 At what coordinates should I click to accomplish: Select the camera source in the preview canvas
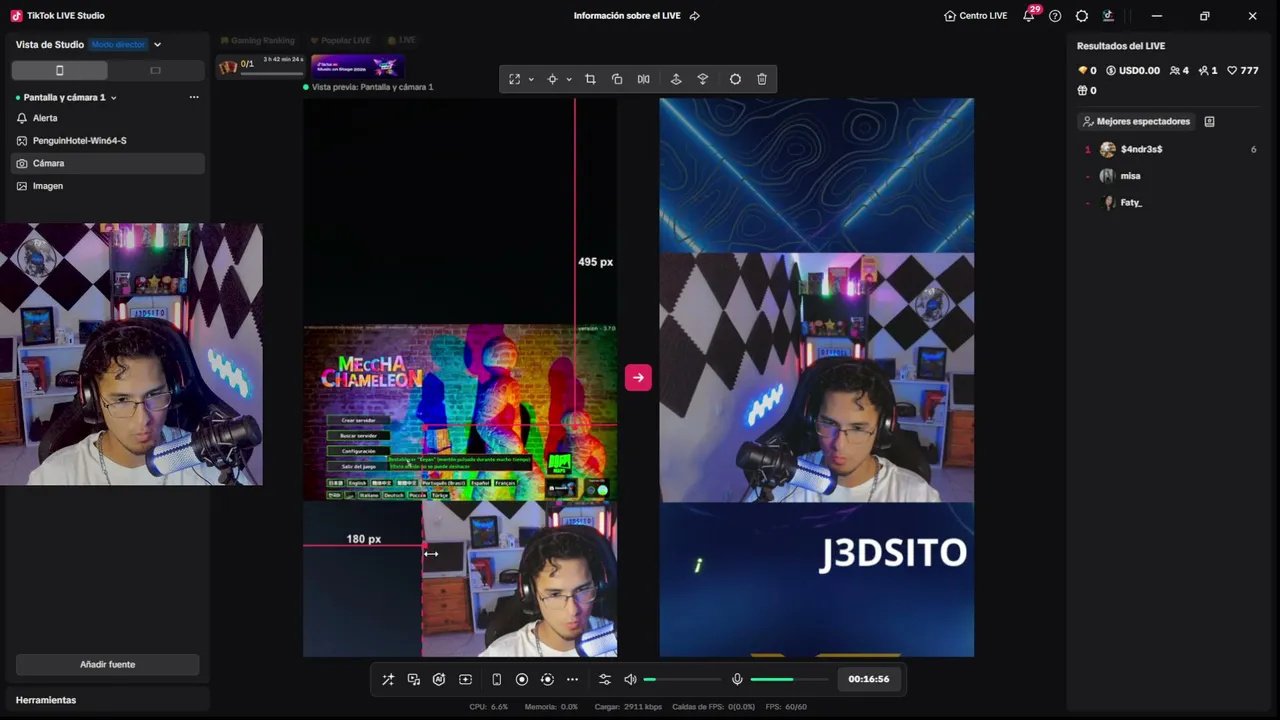[519, 579]
